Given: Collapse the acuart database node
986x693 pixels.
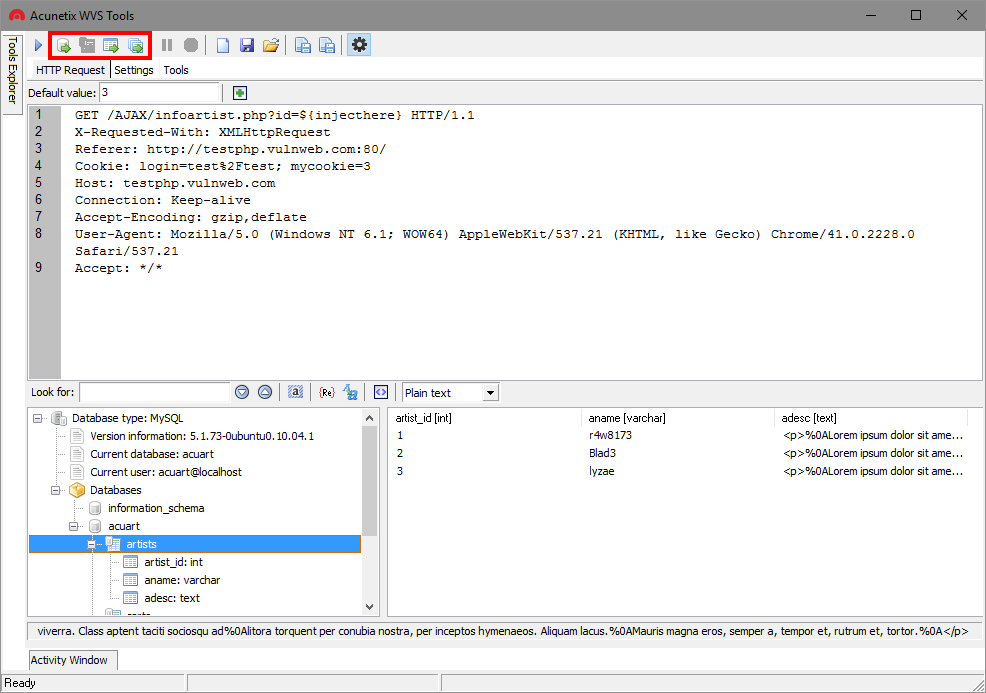Looking at the screenshot, I should pos(74,526).
